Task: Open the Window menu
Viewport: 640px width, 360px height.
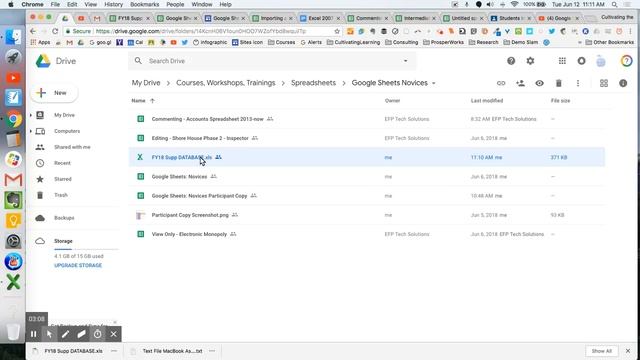Action: 202,4
